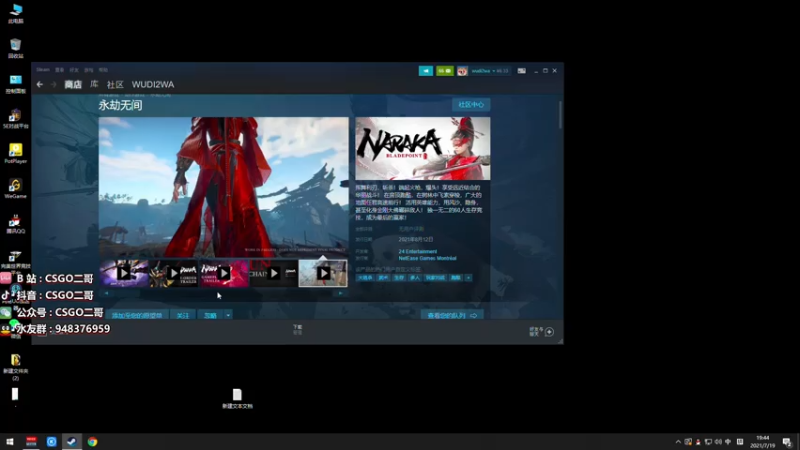Click the main red-robed character video

coord(223,187)
